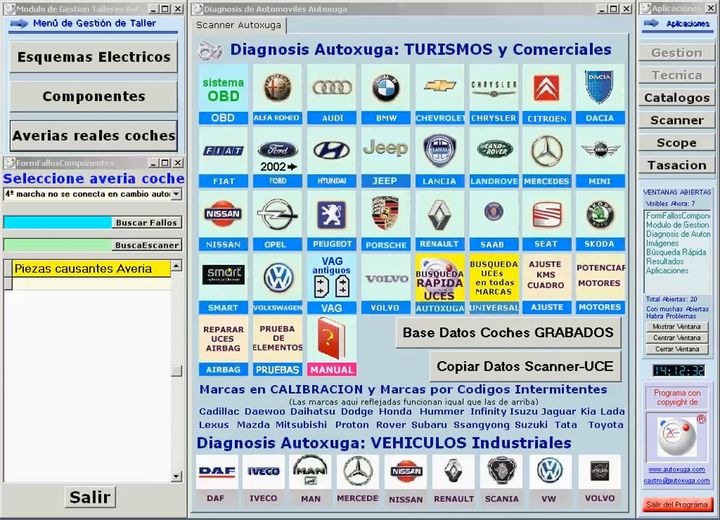Click the Buscar Fallos button

click(x=146, y=222)
